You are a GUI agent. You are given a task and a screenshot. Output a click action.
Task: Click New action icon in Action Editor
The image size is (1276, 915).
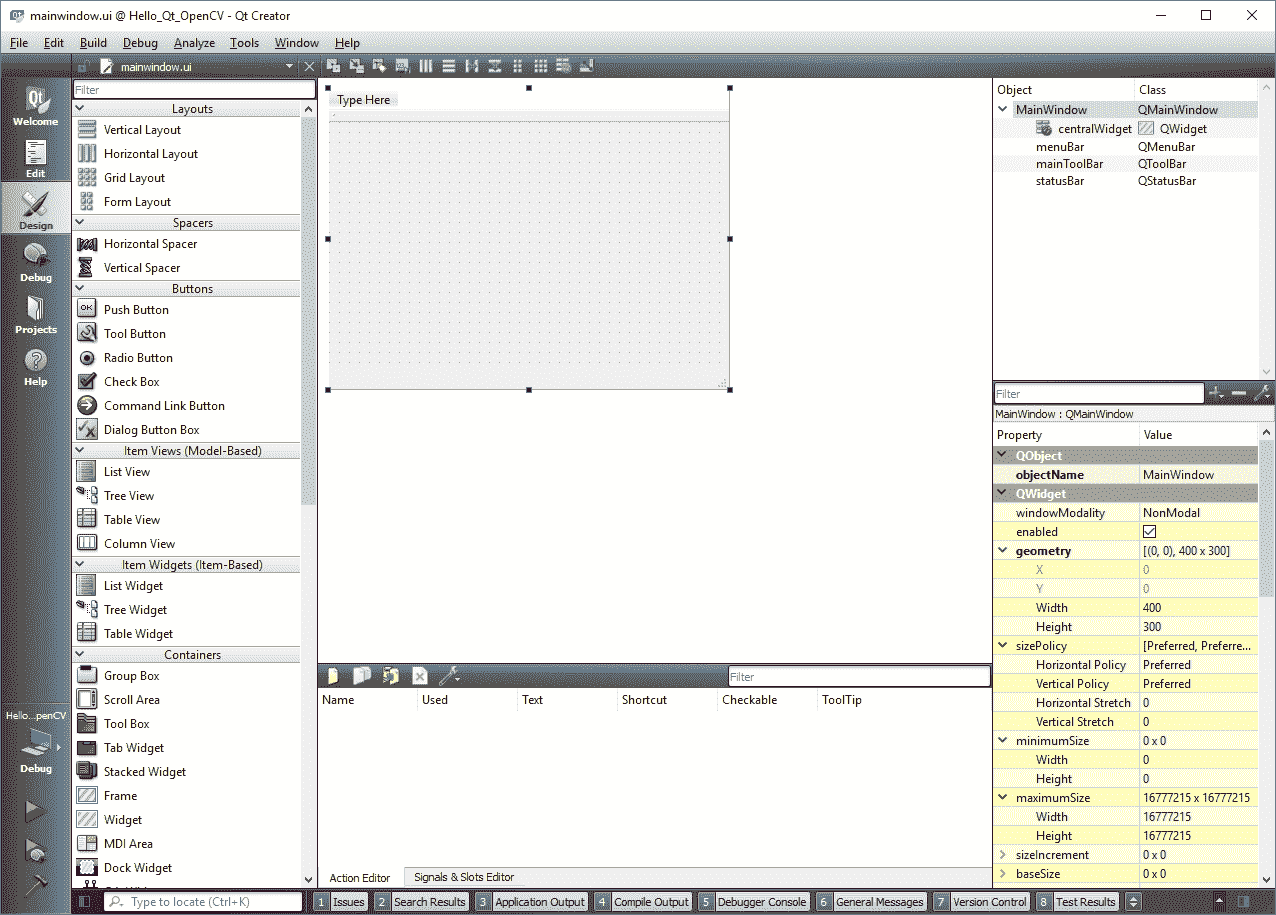tap(332, 676)
